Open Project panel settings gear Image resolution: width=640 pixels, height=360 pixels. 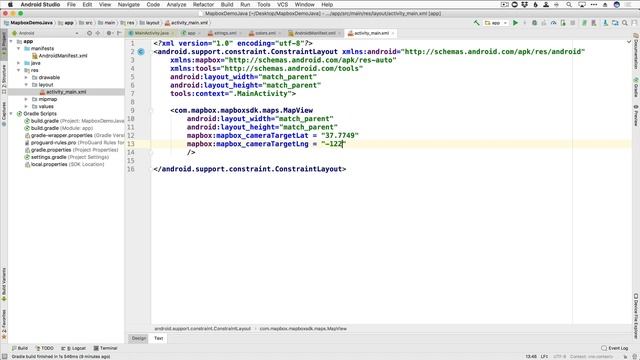[x=109, y=33]
